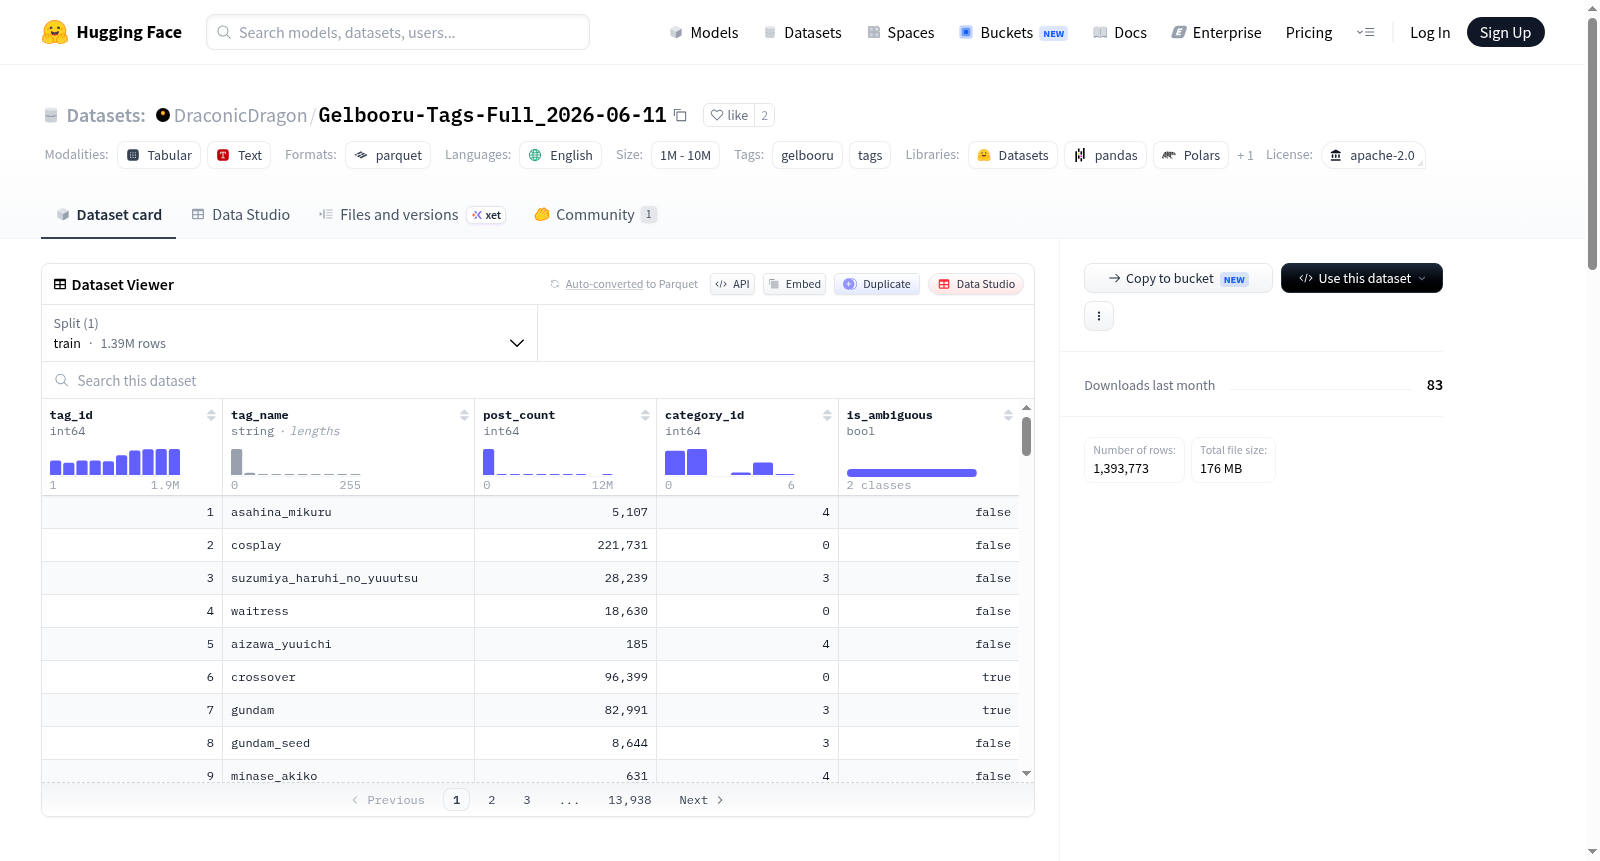Click the Dataset Viewer table icon
The image size is (1600, 861).
coord(60,284)
